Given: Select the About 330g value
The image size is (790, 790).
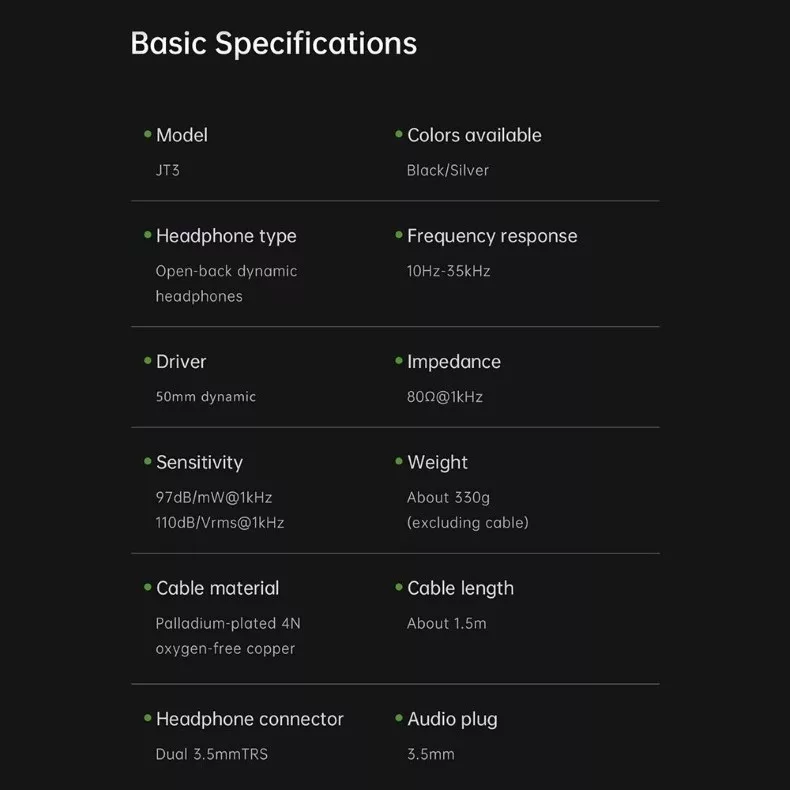Looking at the screenshot, I should pos(448,497).
